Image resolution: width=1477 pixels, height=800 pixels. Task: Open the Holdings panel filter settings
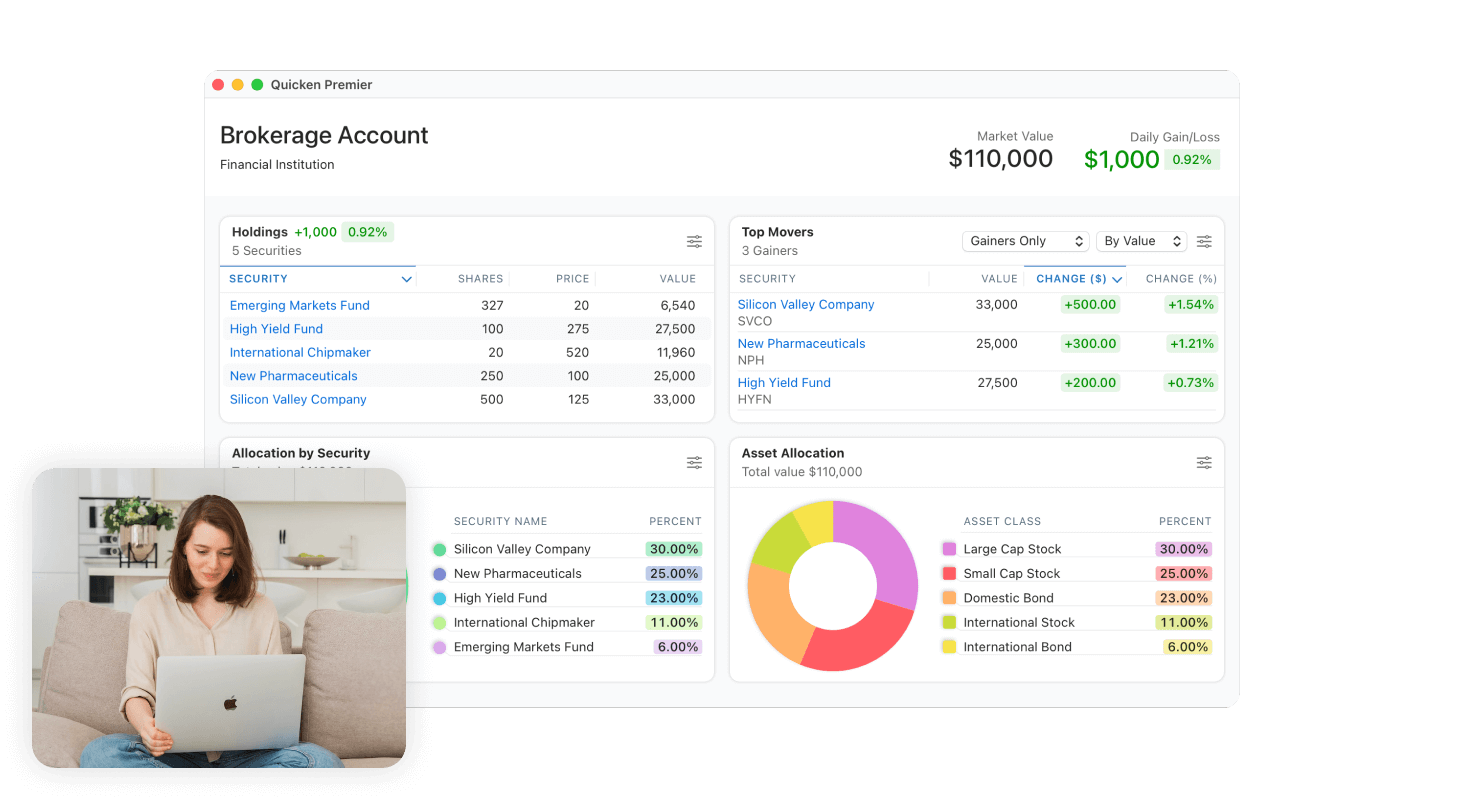click(x=694, y=241)
